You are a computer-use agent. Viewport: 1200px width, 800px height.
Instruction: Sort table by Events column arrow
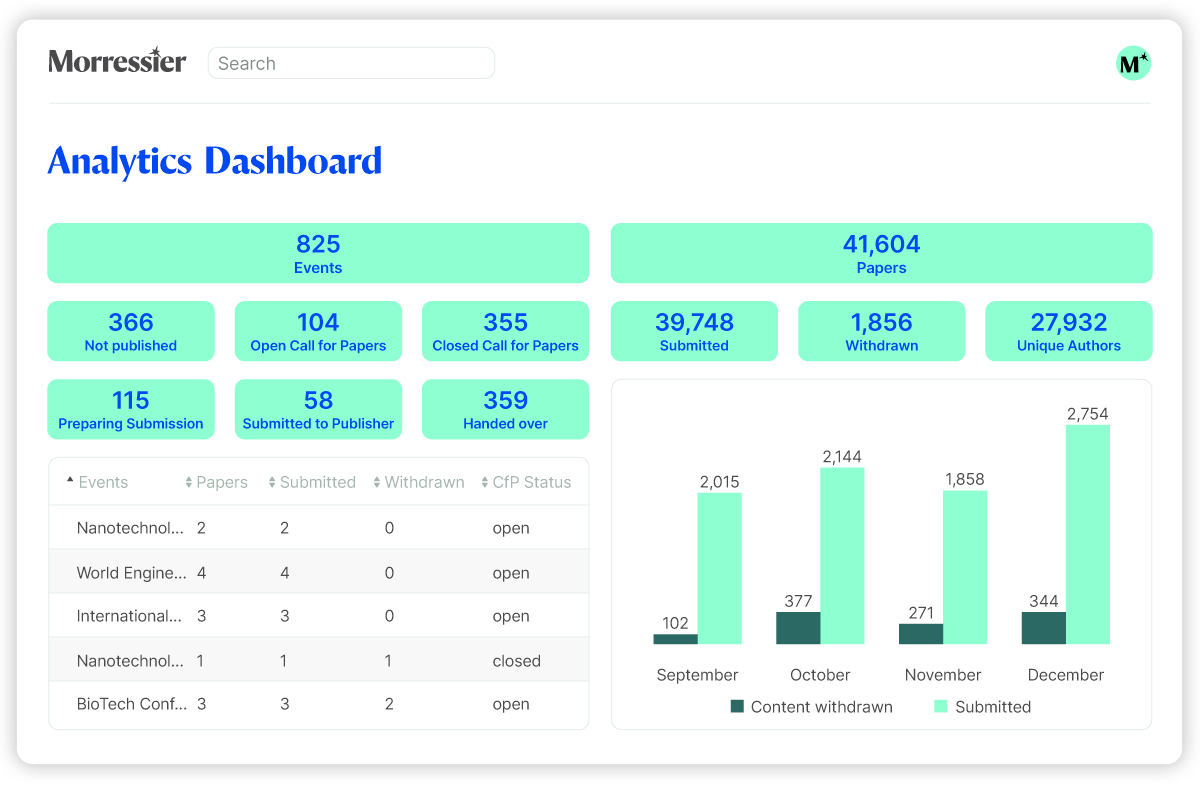point(70,481)
